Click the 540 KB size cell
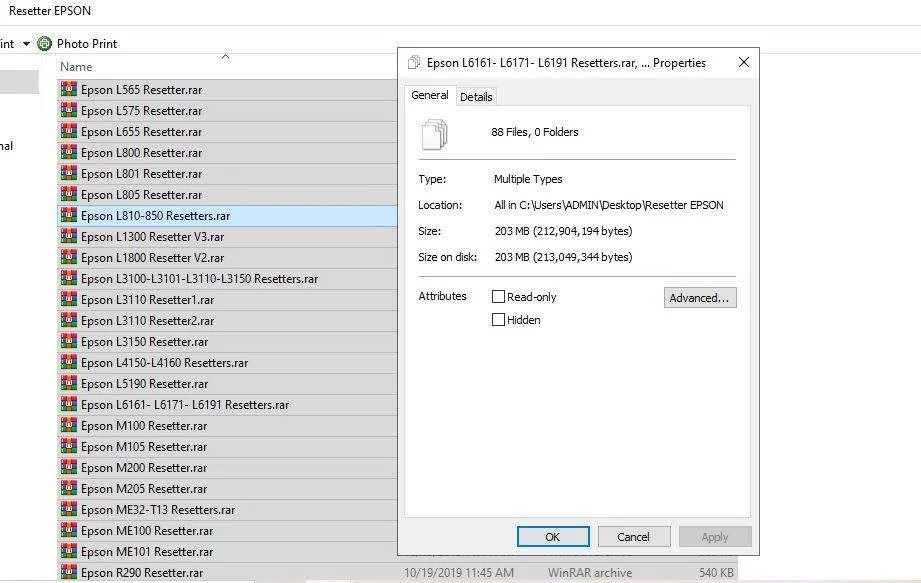Image resolution: width=921 pixels, height=583 pixels. (x=716, y=573)
